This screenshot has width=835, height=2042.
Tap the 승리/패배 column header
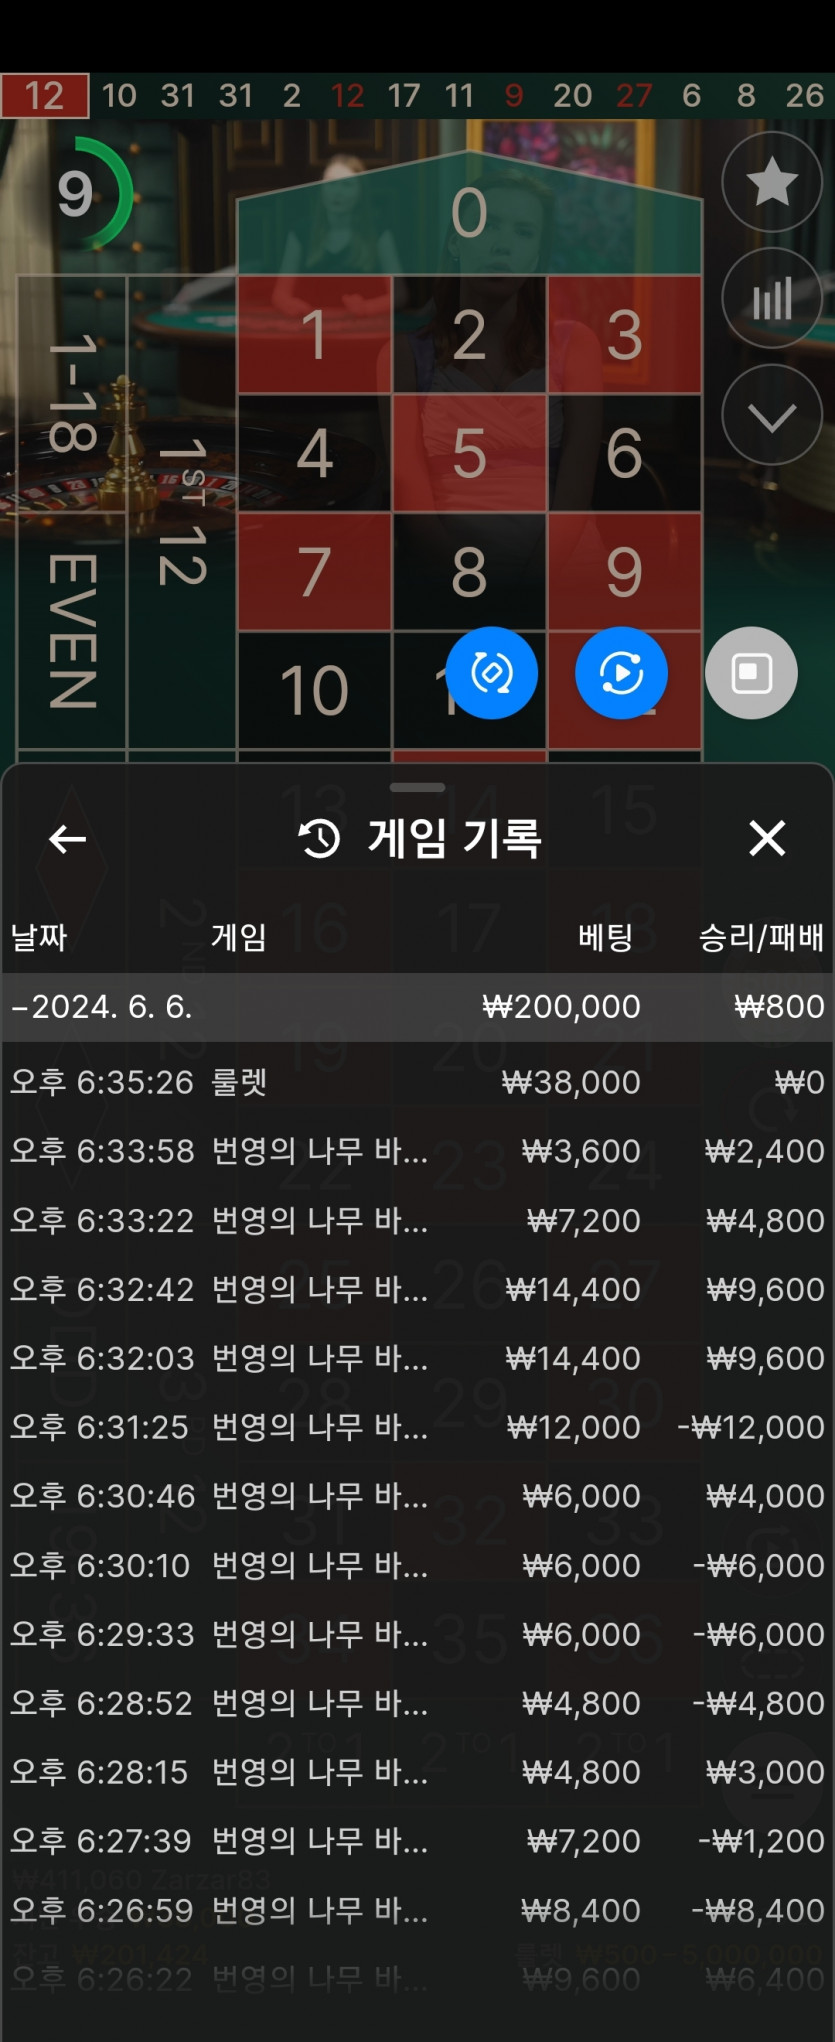tap(761, 937)
